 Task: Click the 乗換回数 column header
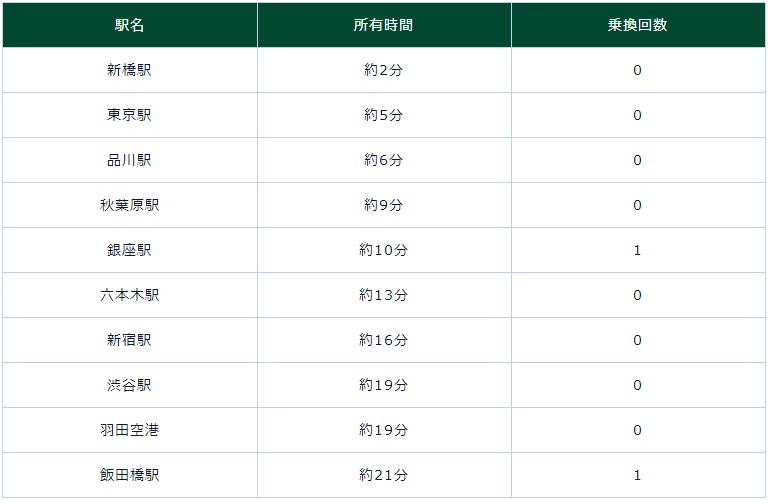pos(638,25)
